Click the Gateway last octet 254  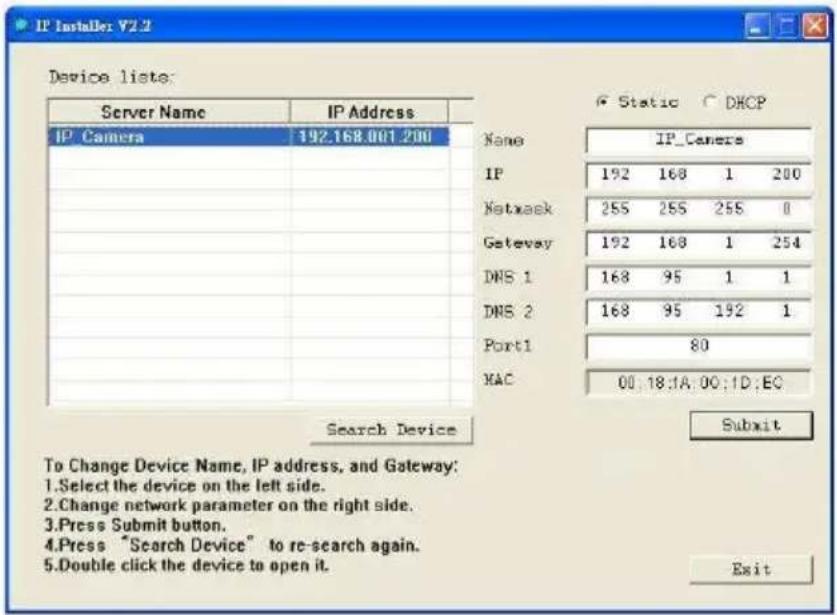(x=786, y=243)
